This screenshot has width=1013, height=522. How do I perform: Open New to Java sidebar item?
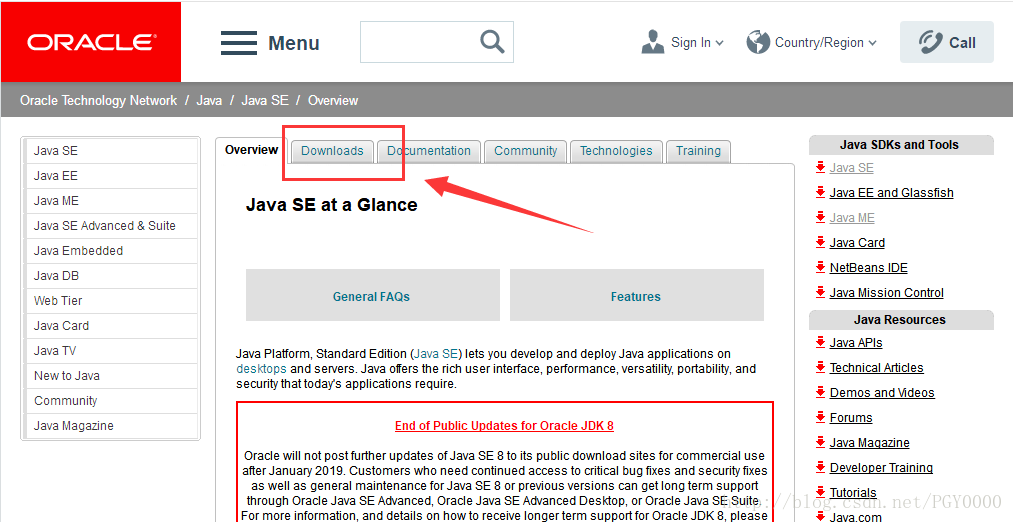coord(111,375)
